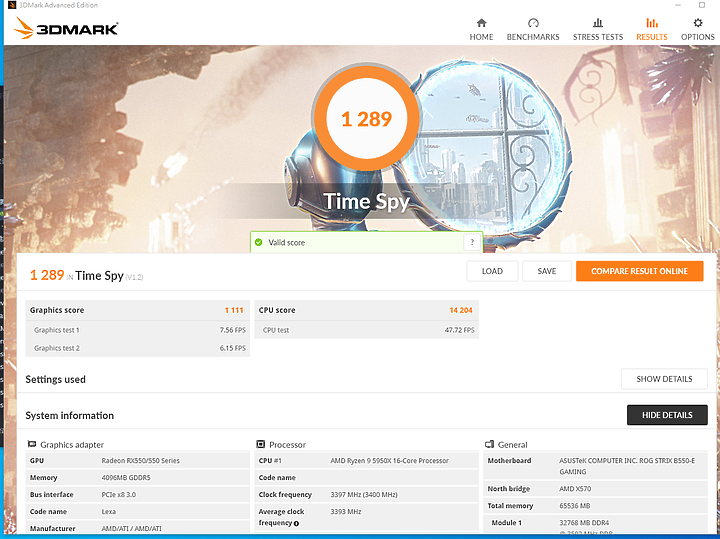Switch to the Benchmarks tab
Image resolution: width=720 pixels, height=539 pixels.
[533, 29]
